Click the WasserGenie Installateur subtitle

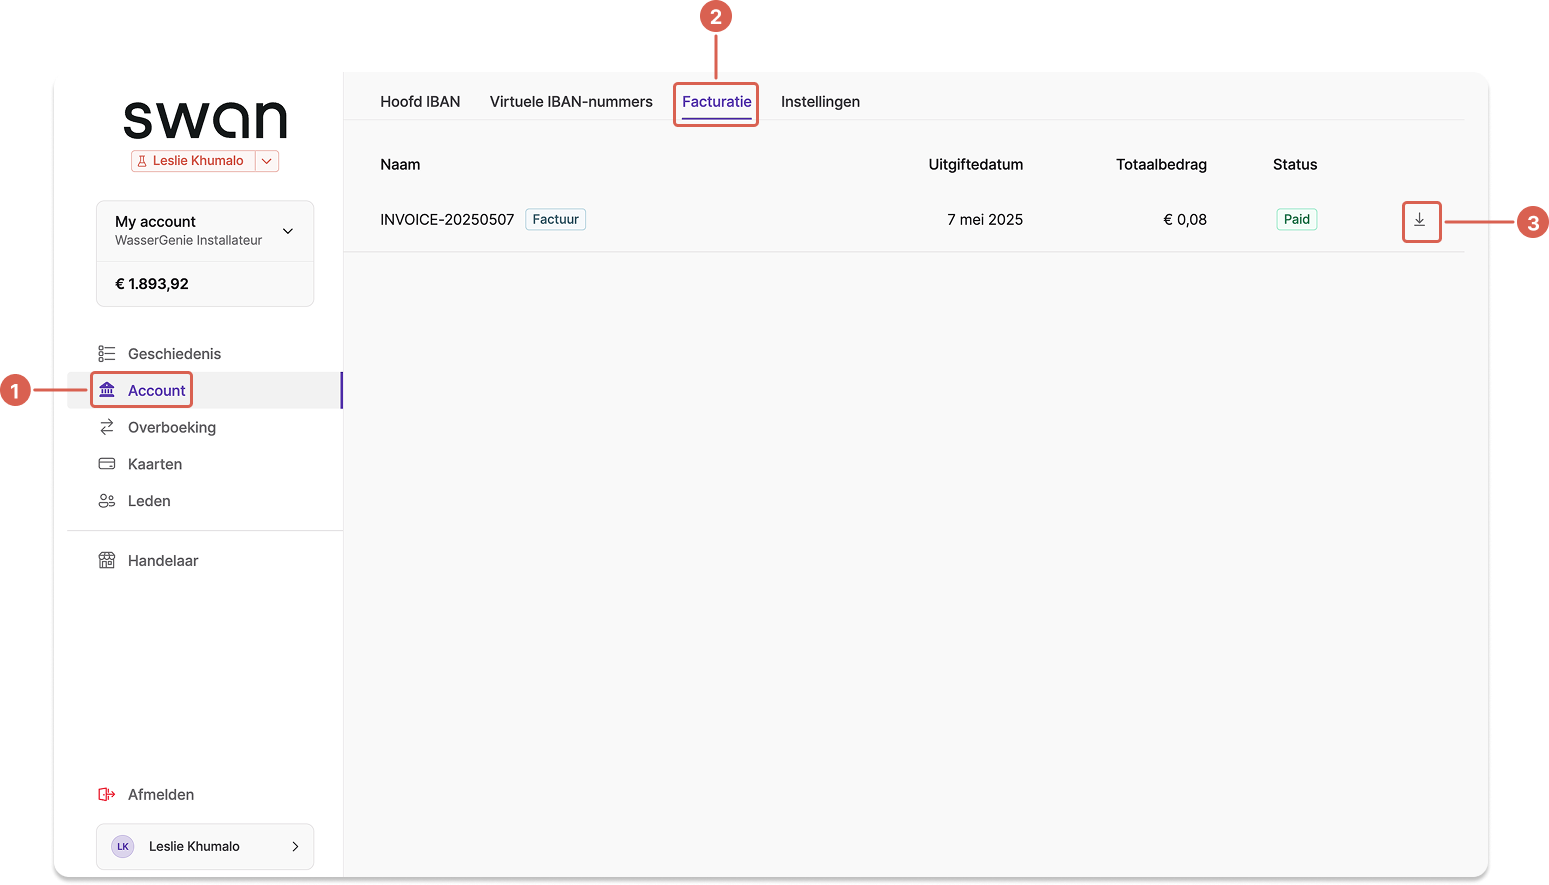click(x=188, y=241)
